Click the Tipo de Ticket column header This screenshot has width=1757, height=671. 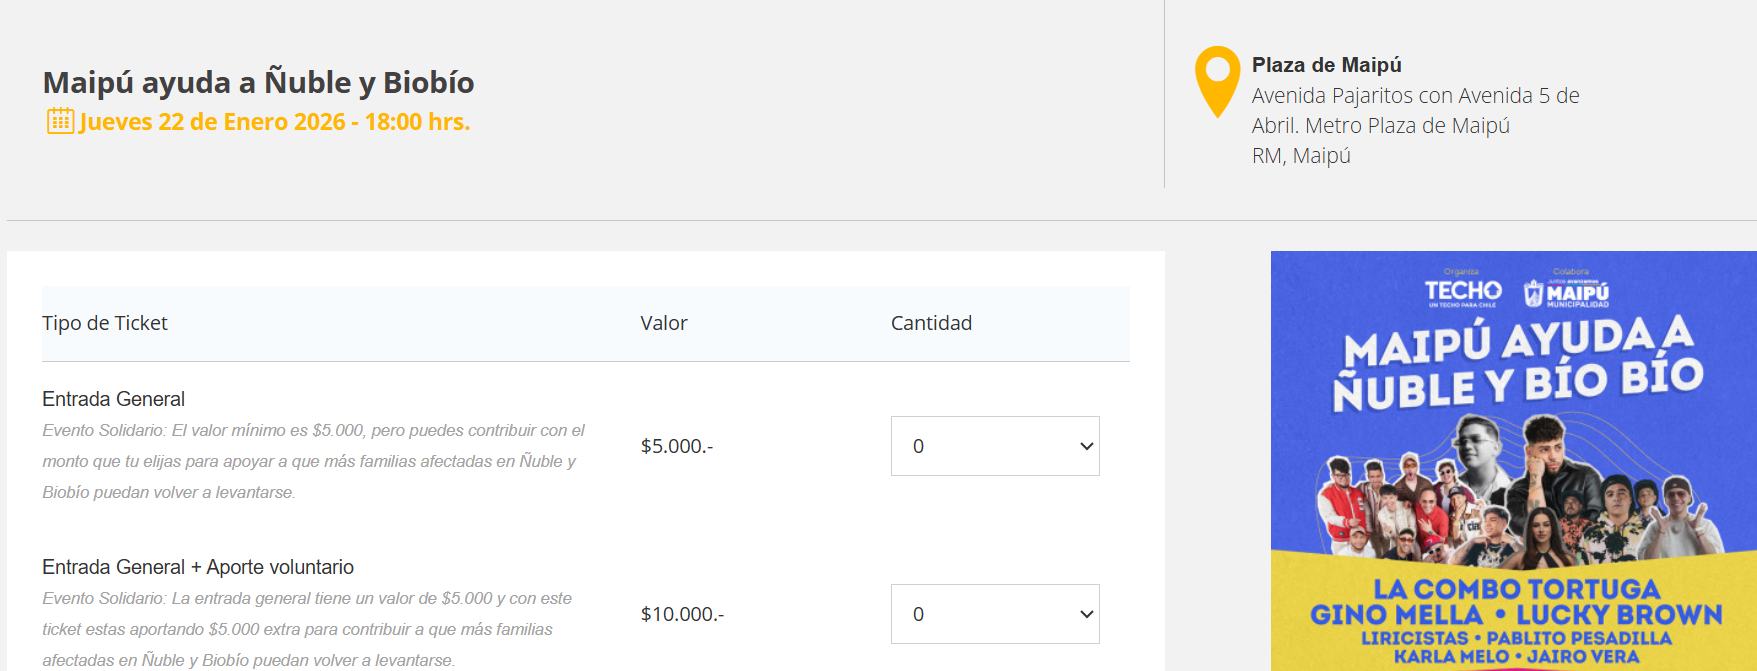pos(105,323)
